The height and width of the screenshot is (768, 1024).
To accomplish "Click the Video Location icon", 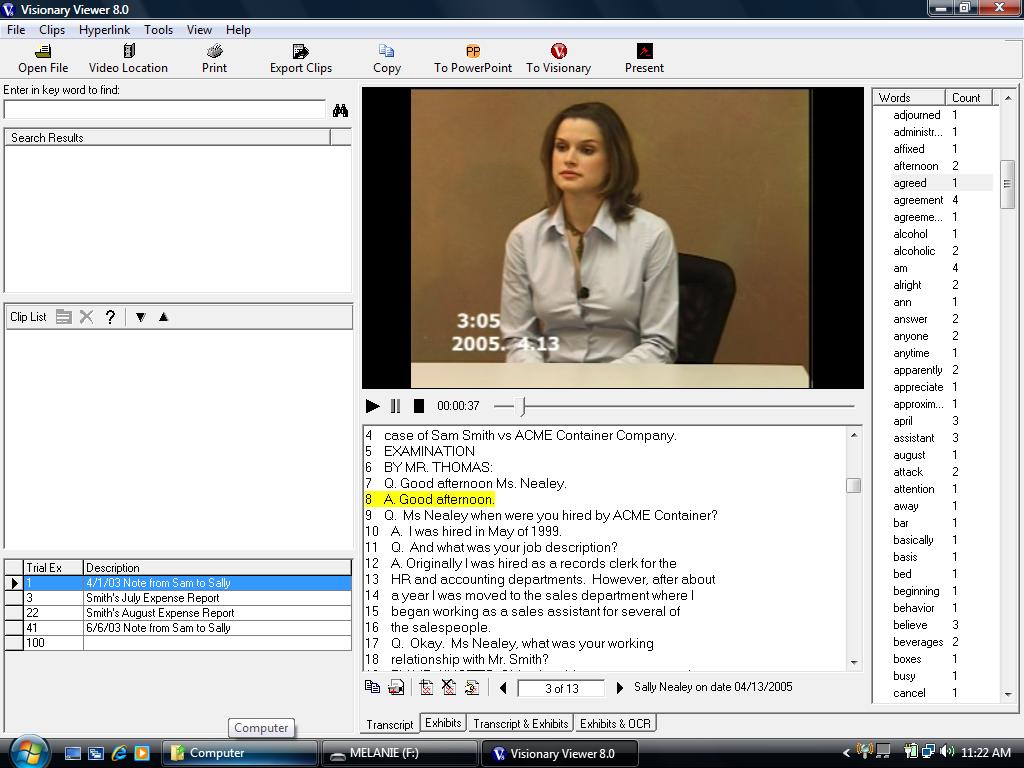I will 128,52.
